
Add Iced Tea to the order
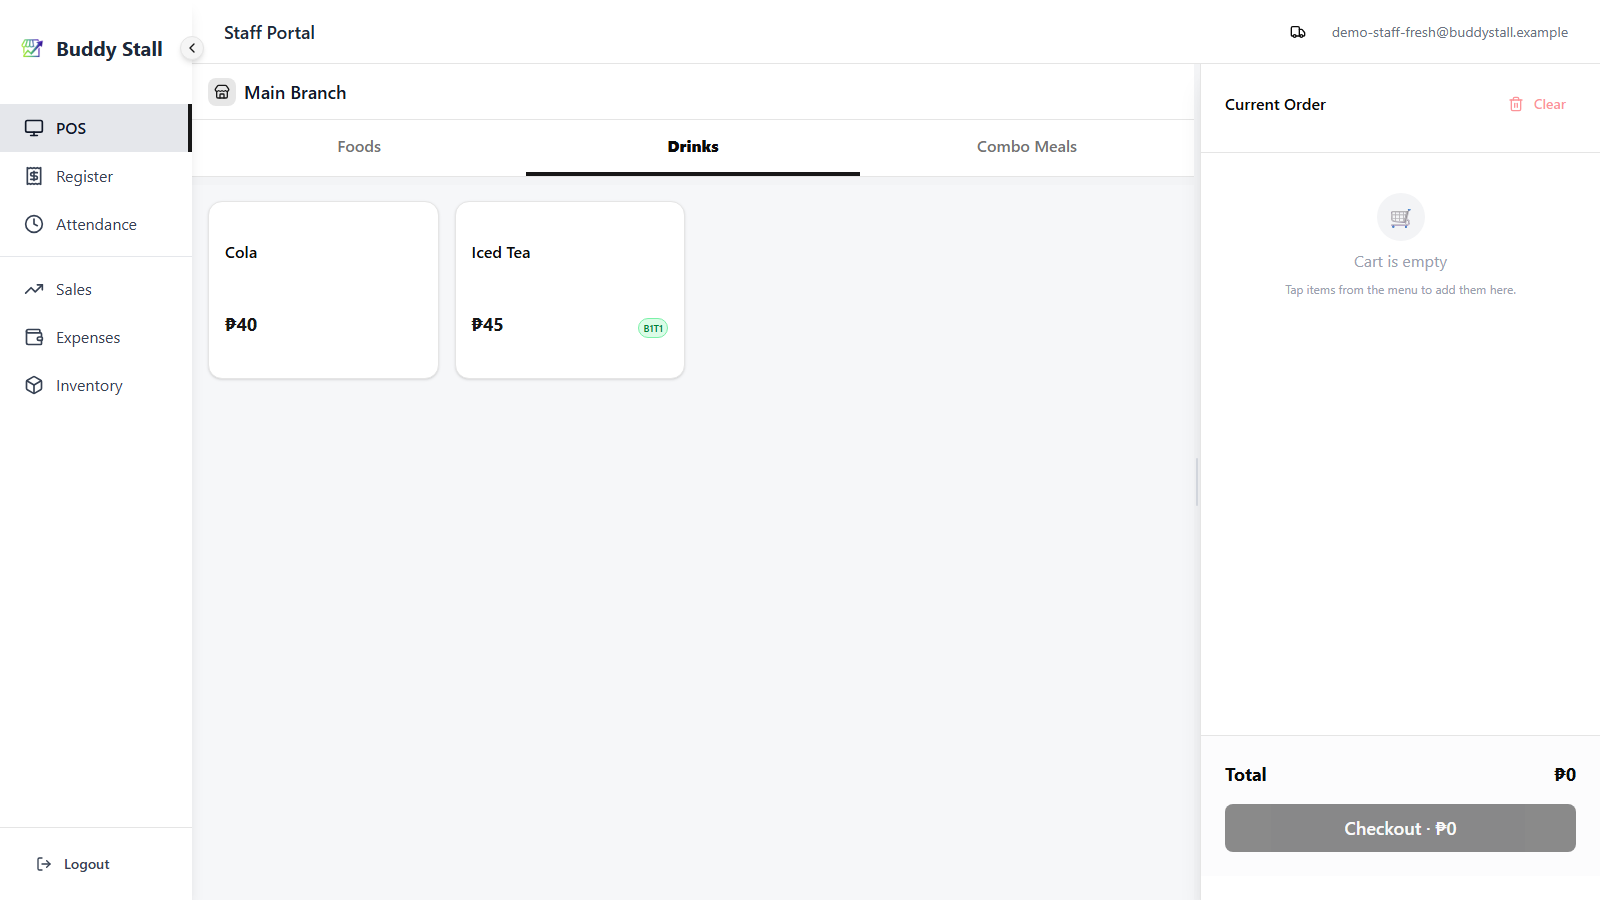point(570,290)
